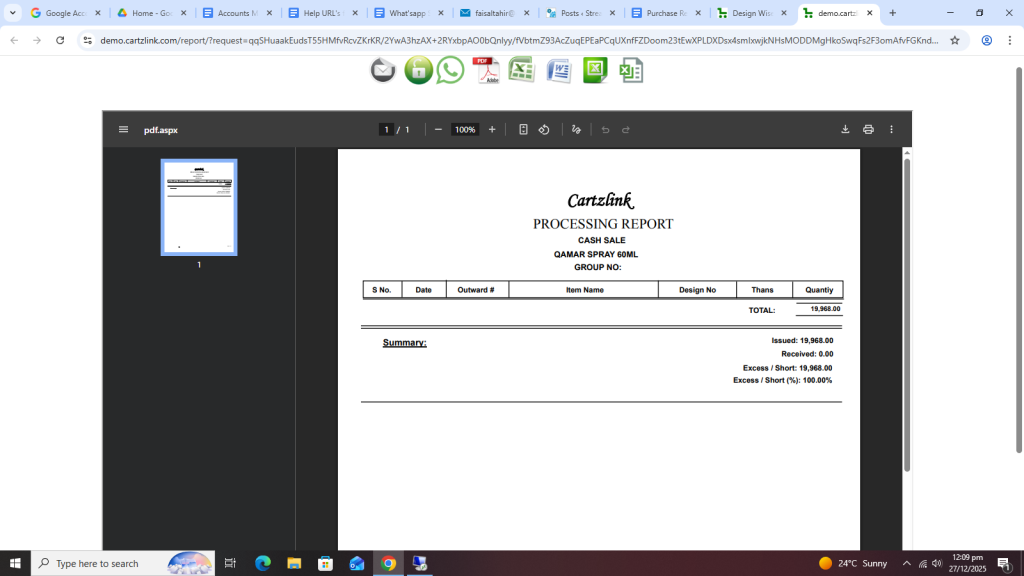Zoom out the PDF document
This screenshot has width=1024, height=576.
(438, 130)
